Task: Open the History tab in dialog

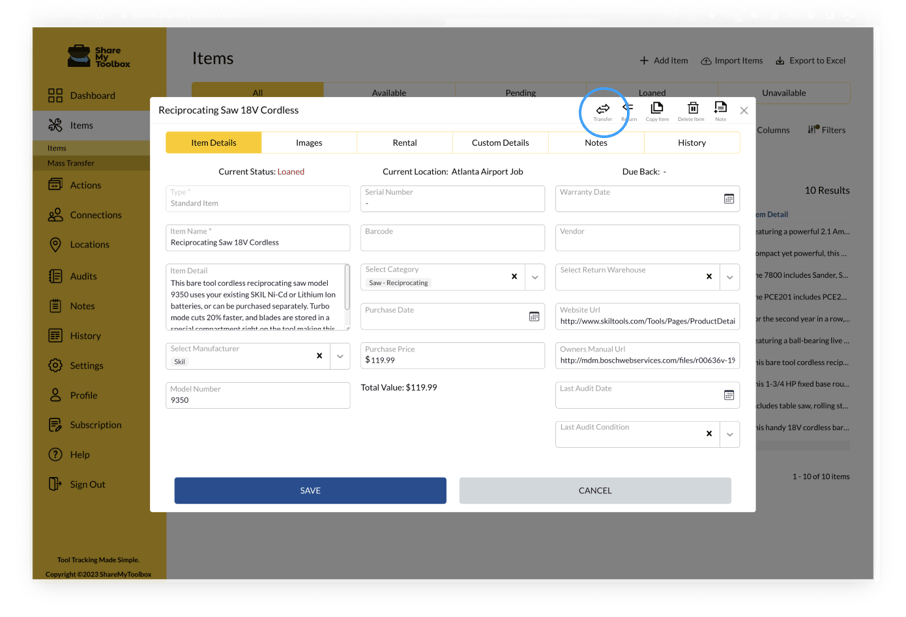Action: pyautogui.click(x=691, y=143)
